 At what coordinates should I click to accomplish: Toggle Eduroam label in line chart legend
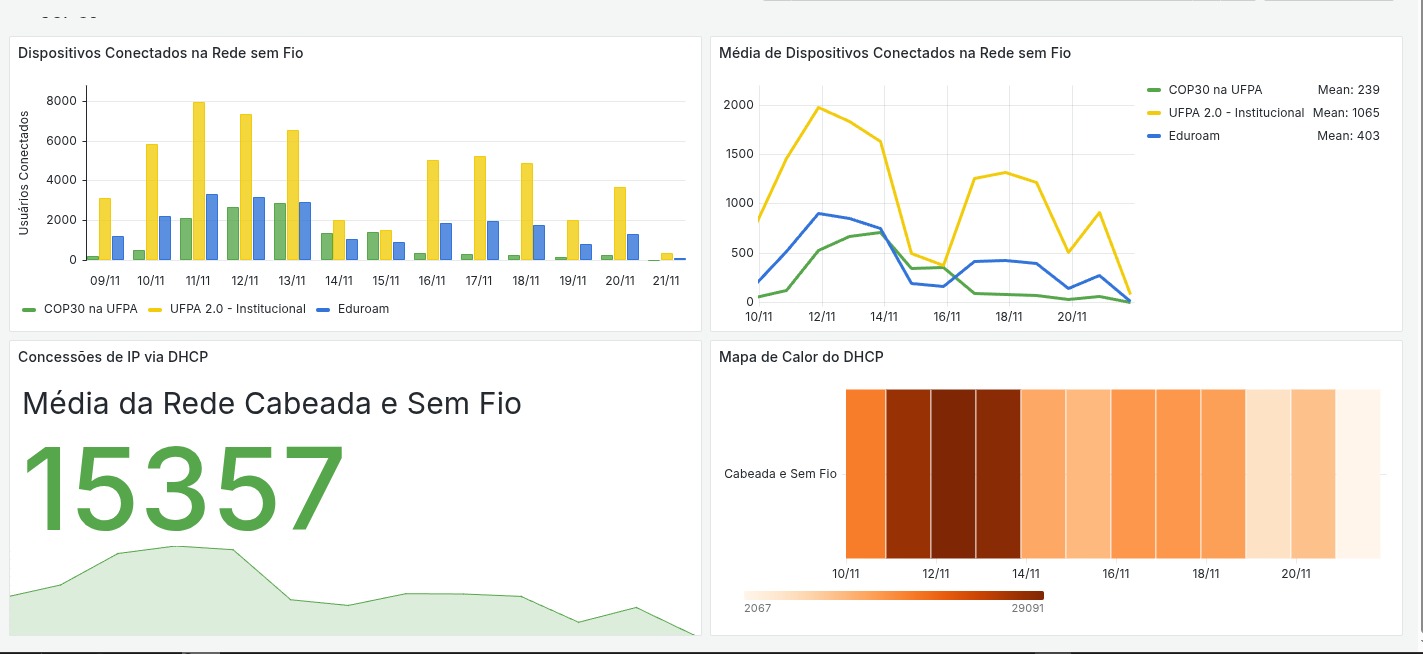tap(1193, 136)
